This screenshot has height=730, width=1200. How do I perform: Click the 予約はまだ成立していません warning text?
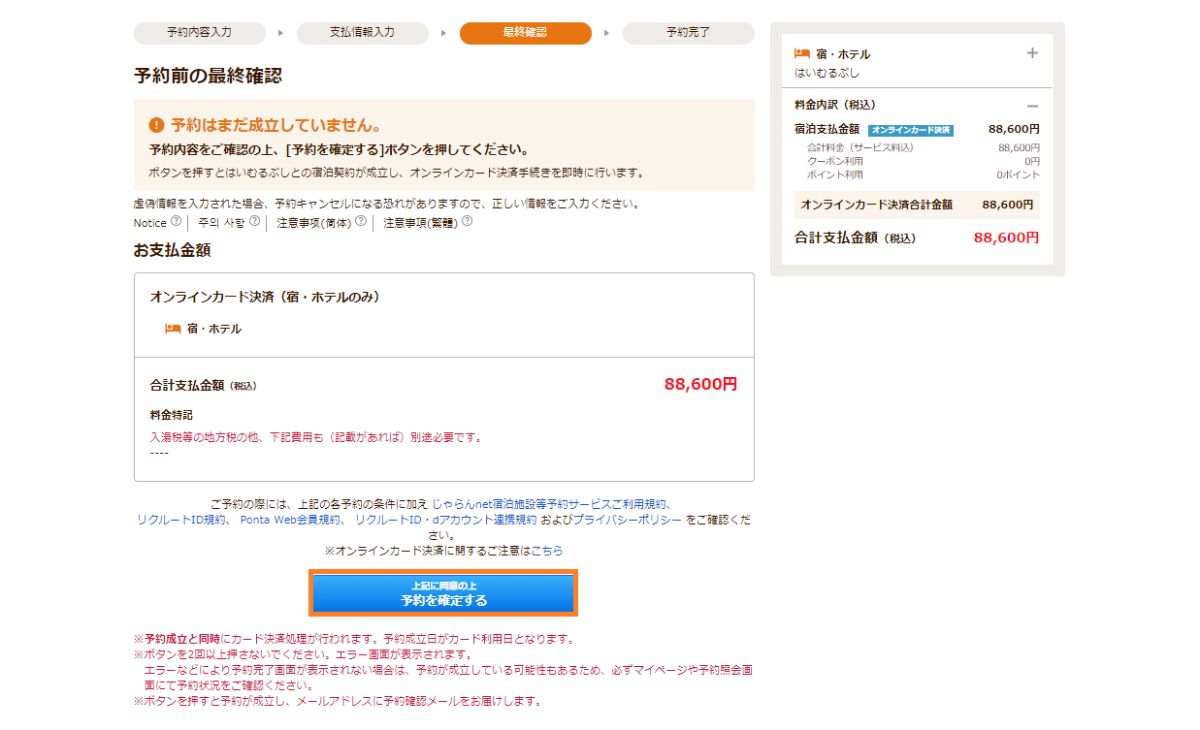point(276,126)
